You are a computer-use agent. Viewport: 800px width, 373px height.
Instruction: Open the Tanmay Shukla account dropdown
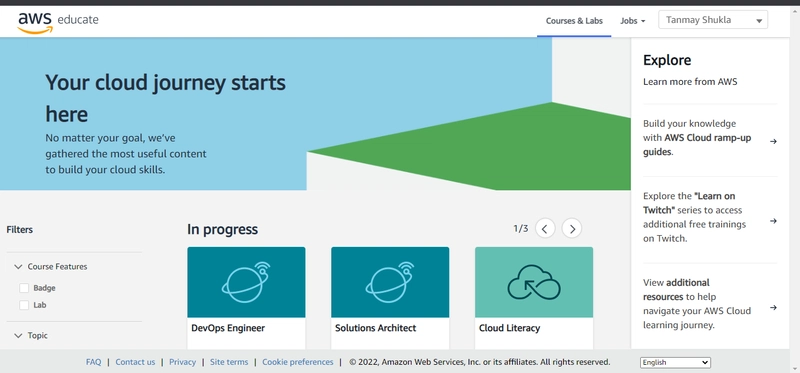713,20
